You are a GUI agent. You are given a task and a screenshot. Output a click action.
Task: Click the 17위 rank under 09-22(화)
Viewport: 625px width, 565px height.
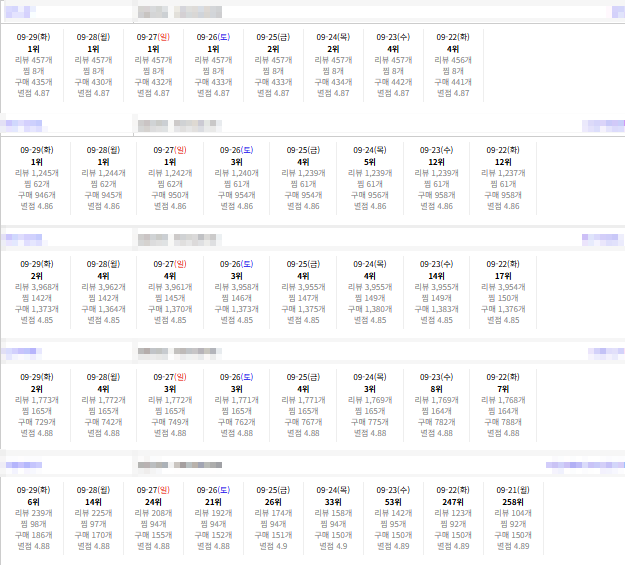[503, 276]
